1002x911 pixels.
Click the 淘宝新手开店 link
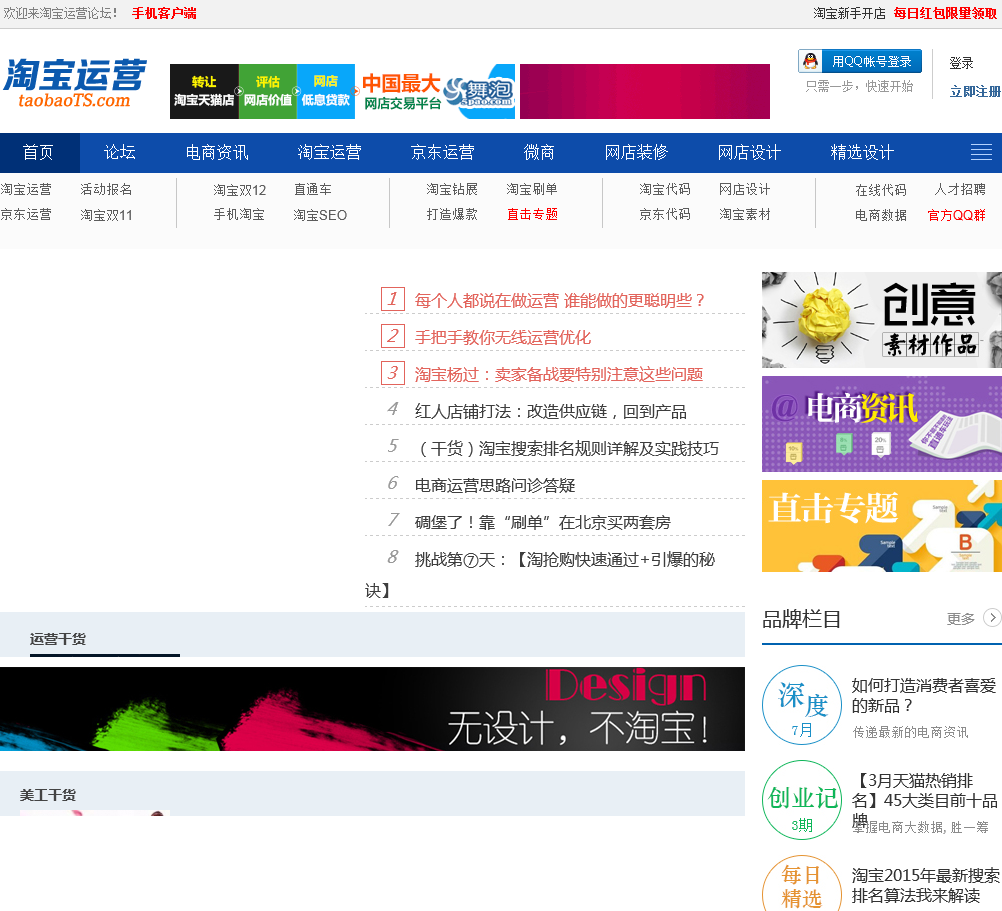[849, 13]
